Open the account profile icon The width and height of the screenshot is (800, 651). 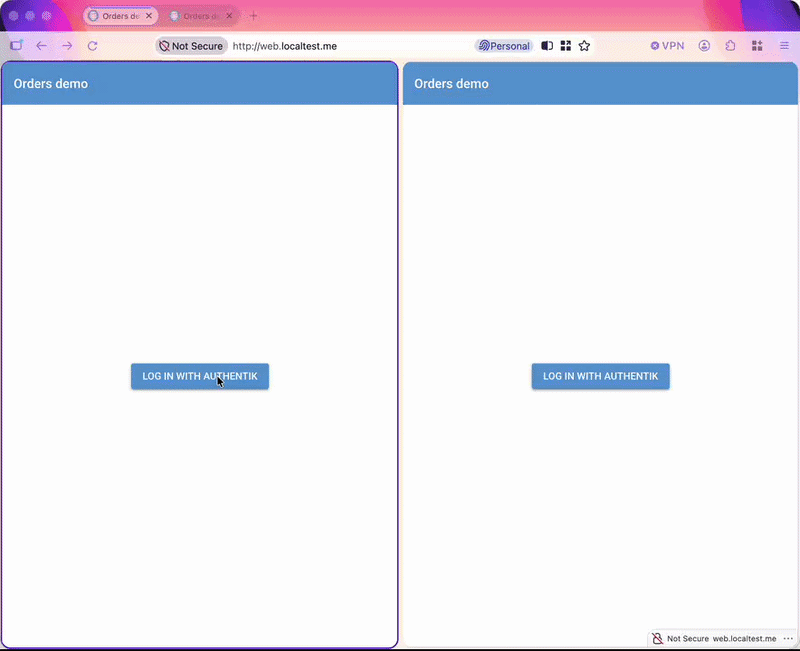[x=705, y=46]
